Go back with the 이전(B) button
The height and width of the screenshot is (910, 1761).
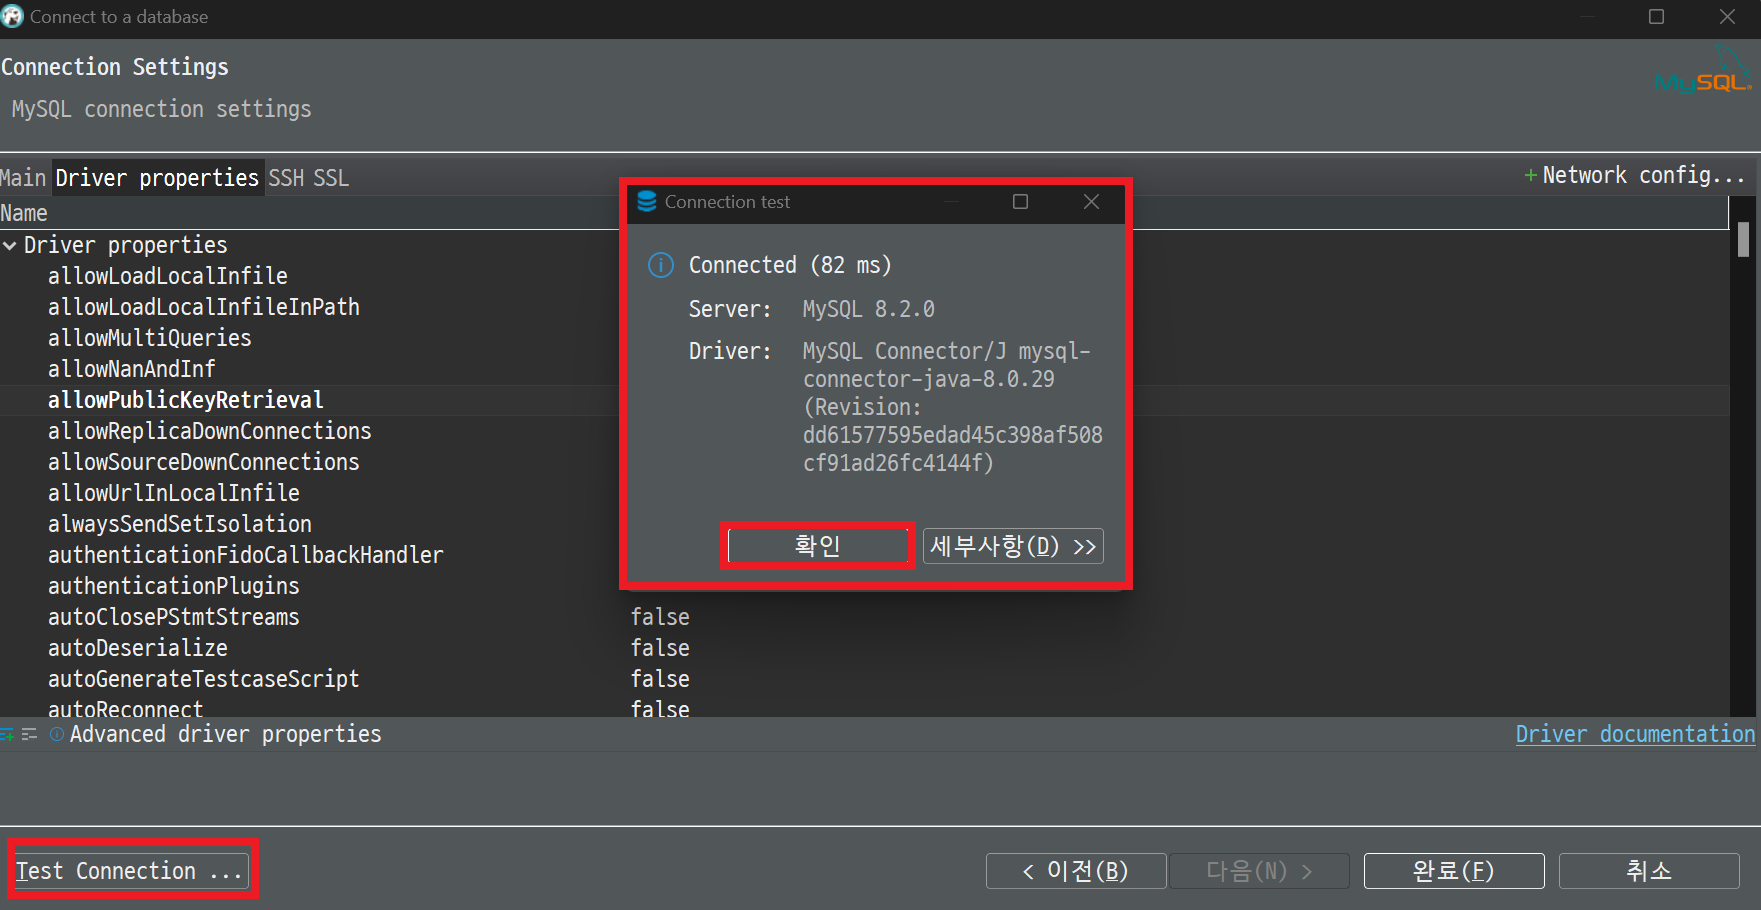(x=1076, y=871)
